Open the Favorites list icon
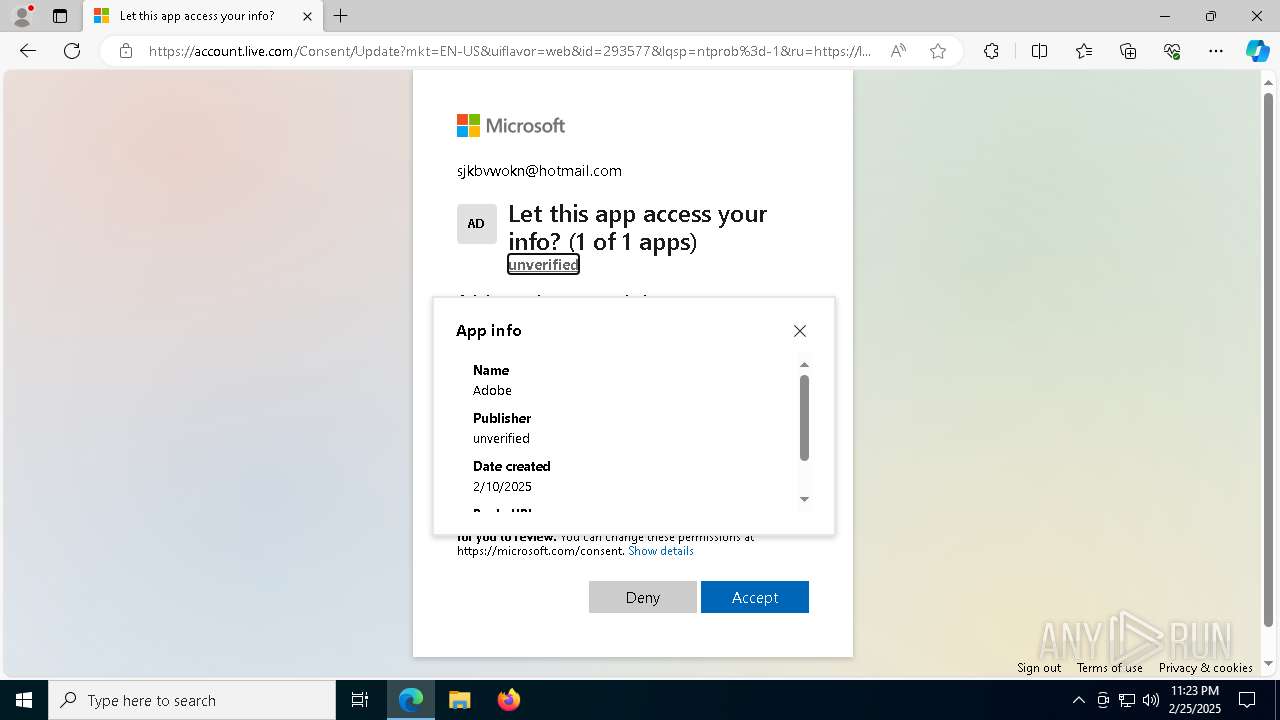1280x720 pixels. click(x=1084, y=51)
